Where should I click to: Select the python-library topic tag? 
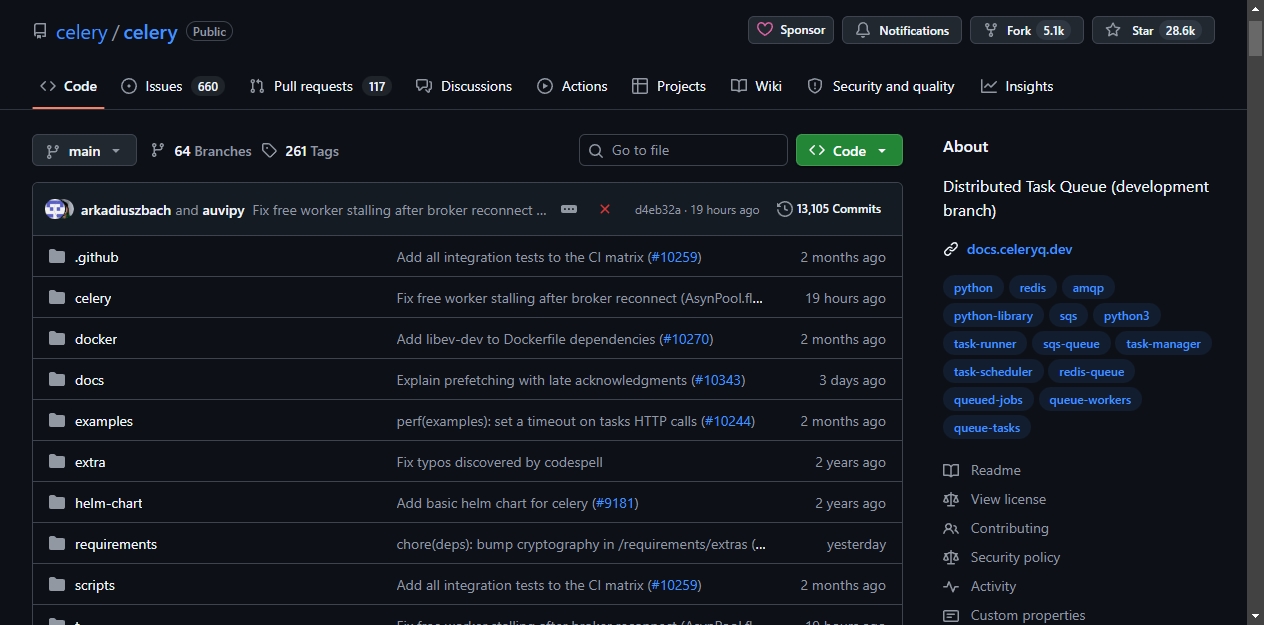coord(993,316)
